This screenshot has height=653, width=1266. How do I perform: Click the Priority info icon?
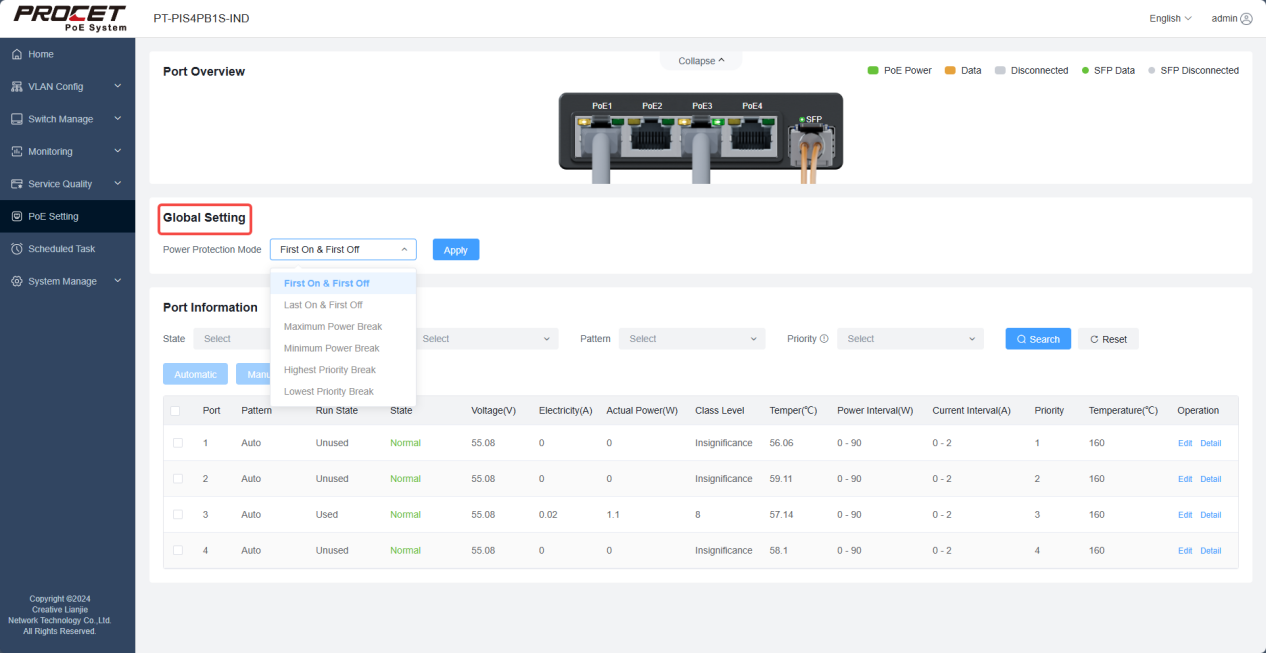pos(824,339)
